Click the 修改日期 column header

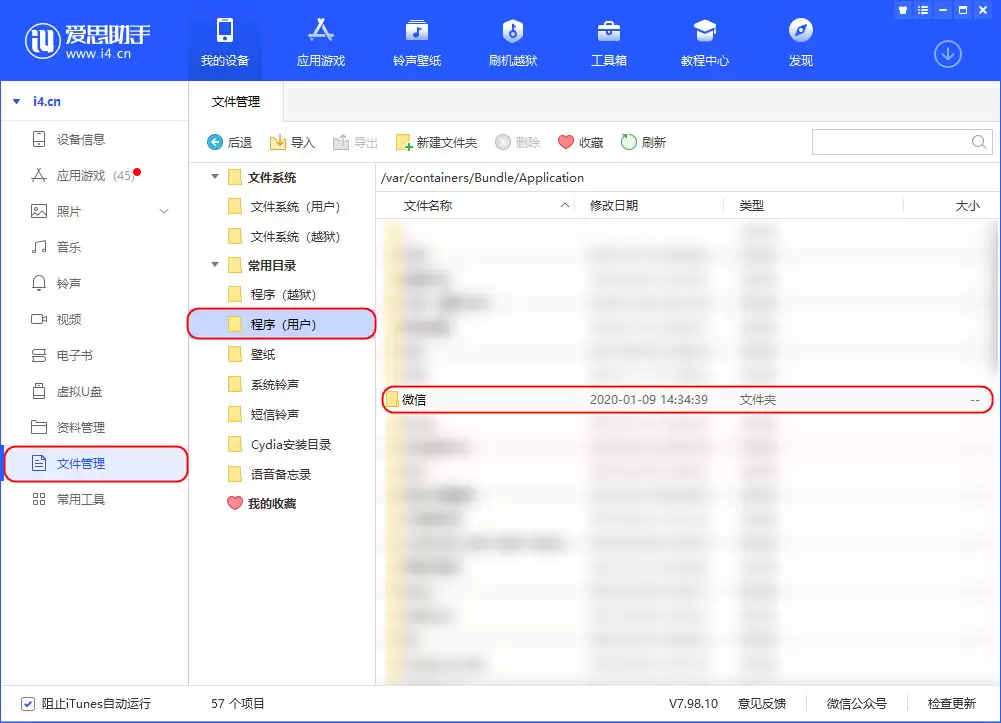(x=613, y=205)
